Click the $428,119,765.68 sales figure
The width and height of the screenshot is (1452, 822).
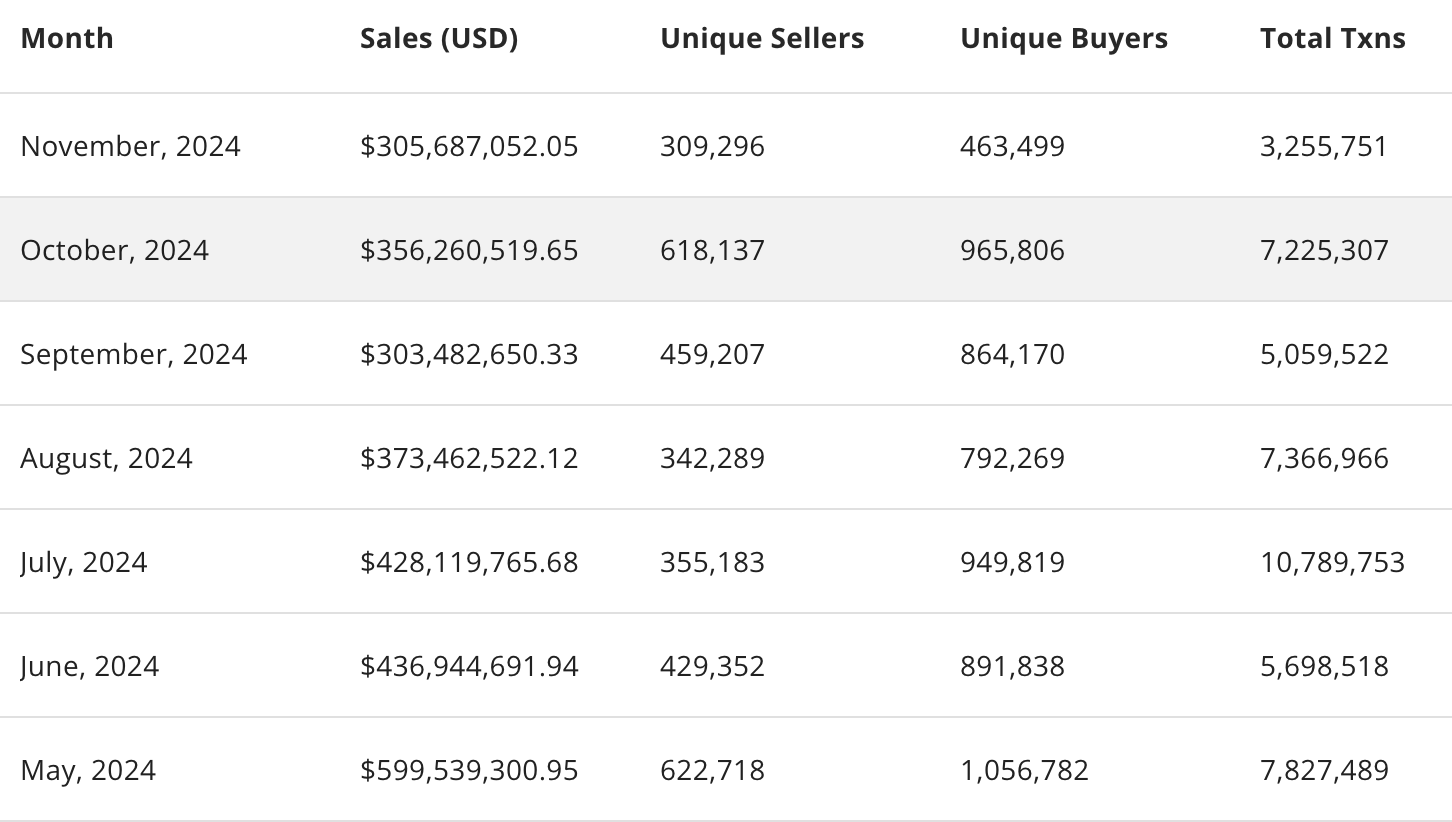coord(469,562)
